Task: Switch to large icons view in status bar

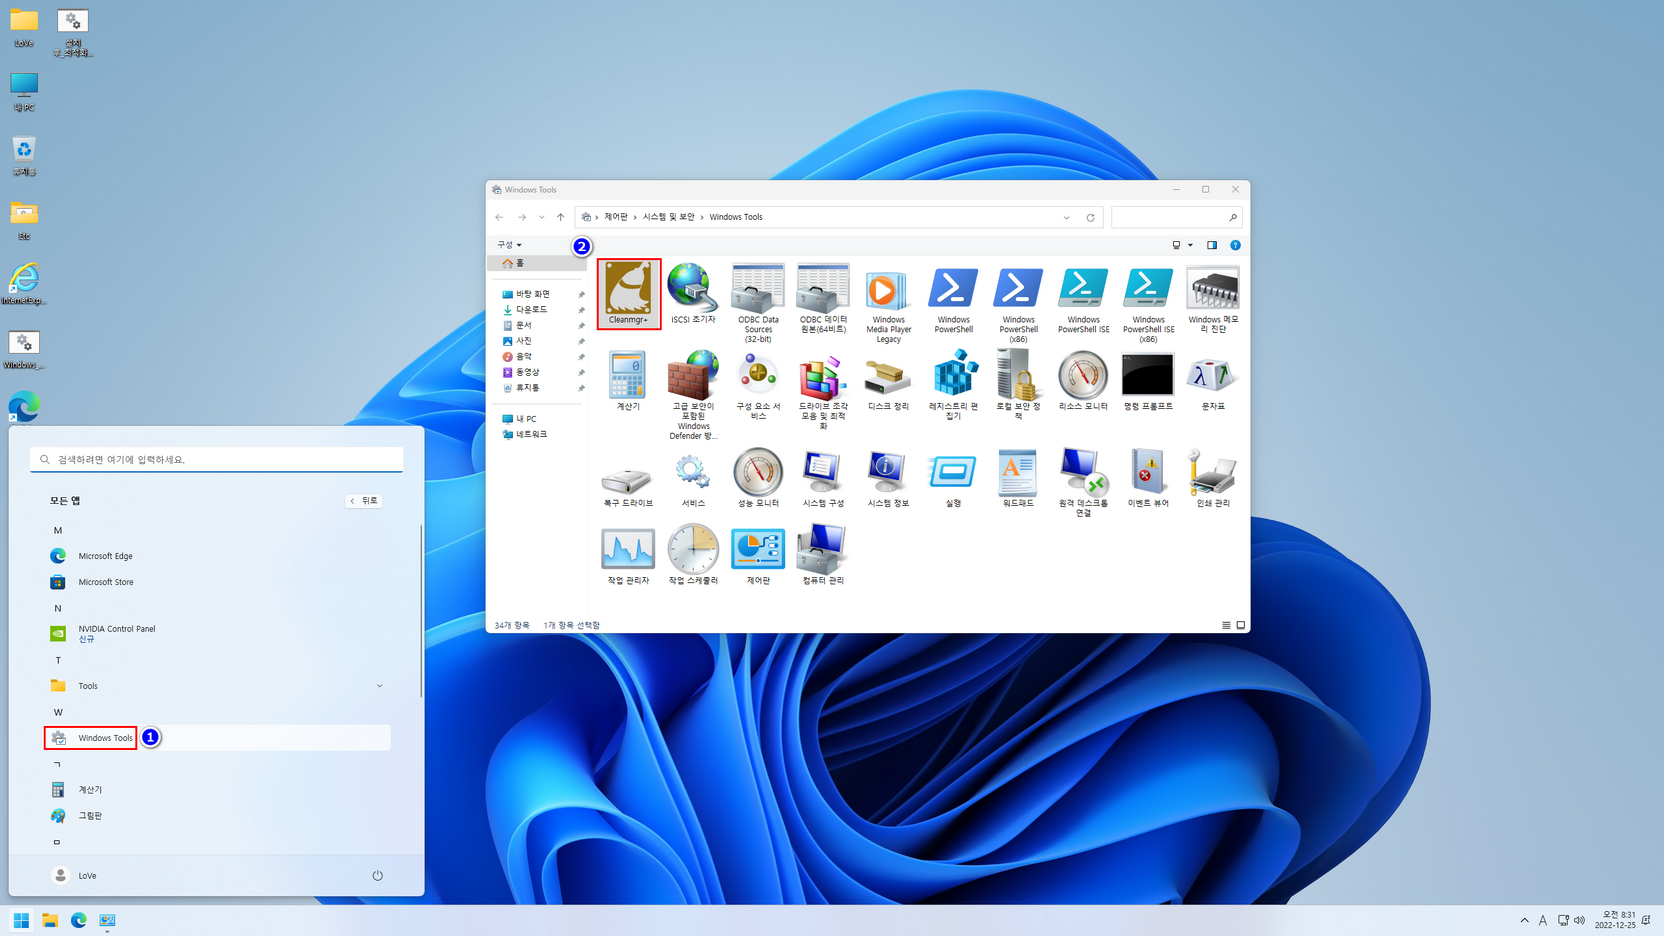Action: (1241, 625)
